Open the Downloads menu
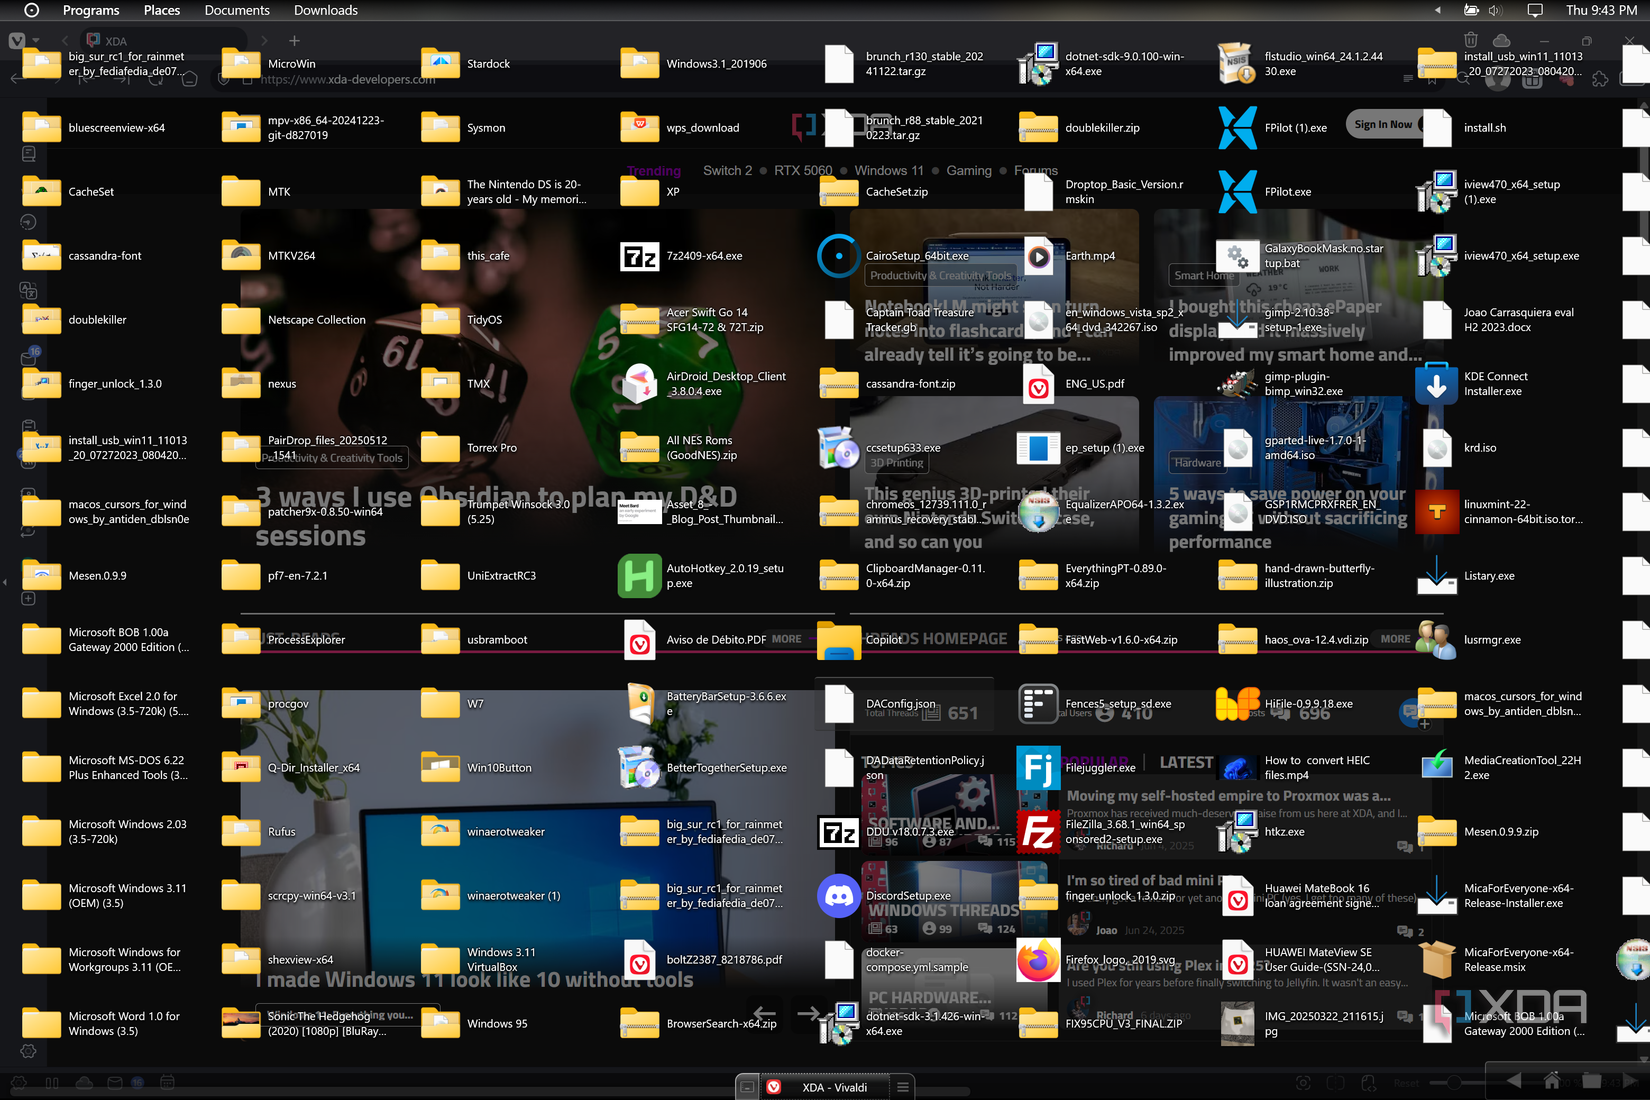Image resolution: width=1650 pixels, height=1100 pixels. [325, 10]
